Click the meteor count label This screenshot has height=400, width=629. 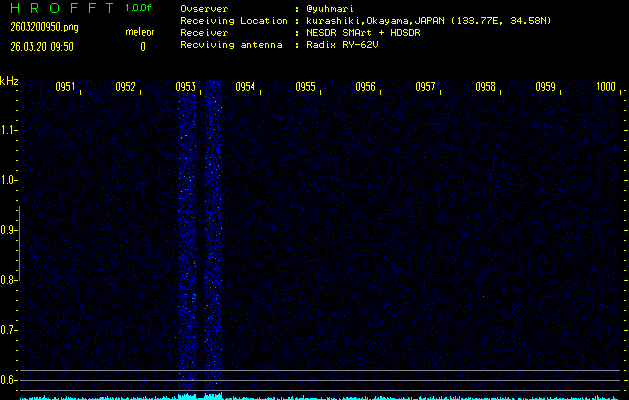click(x=139, y=32)
